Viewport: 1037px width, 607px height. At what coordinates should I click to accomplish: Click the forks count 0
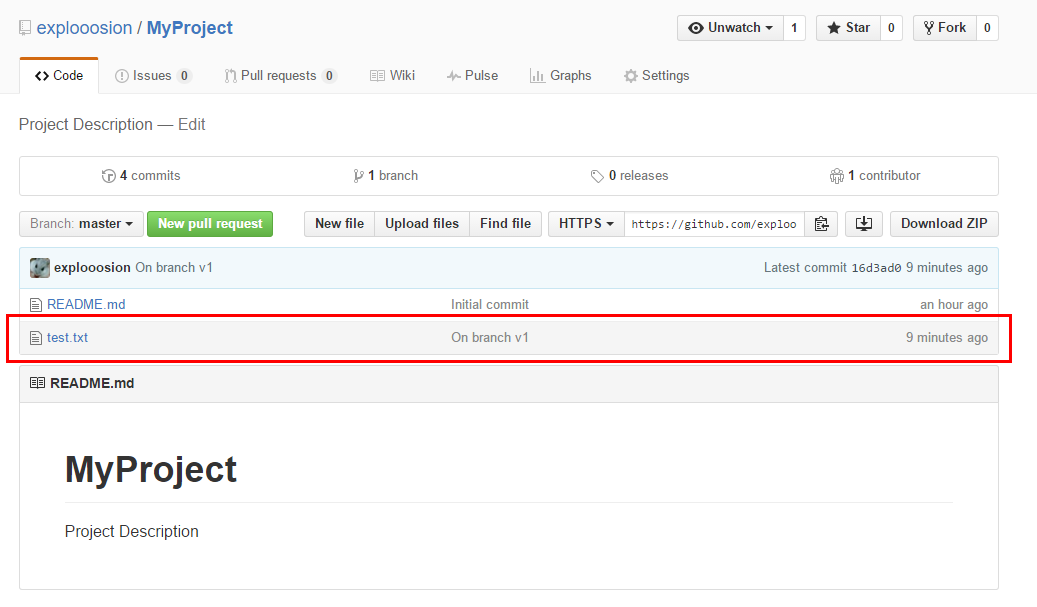pos(987,28)
